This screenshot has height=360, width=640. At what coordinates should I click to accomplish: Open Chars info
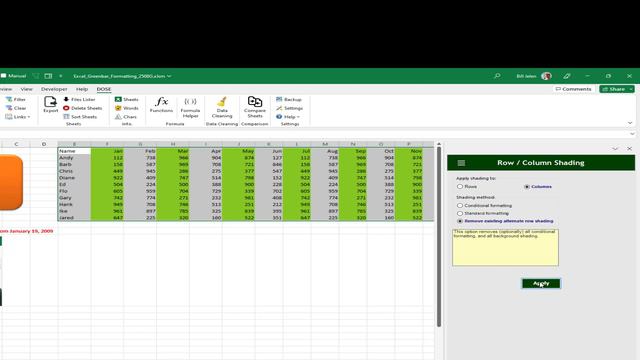pyautogui.click(x=126, y=117)
